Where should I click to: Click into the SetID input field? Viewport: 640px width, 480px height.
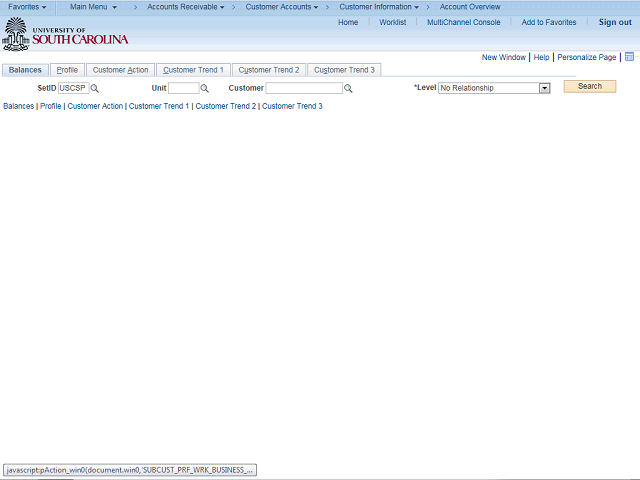click(73, 88)
